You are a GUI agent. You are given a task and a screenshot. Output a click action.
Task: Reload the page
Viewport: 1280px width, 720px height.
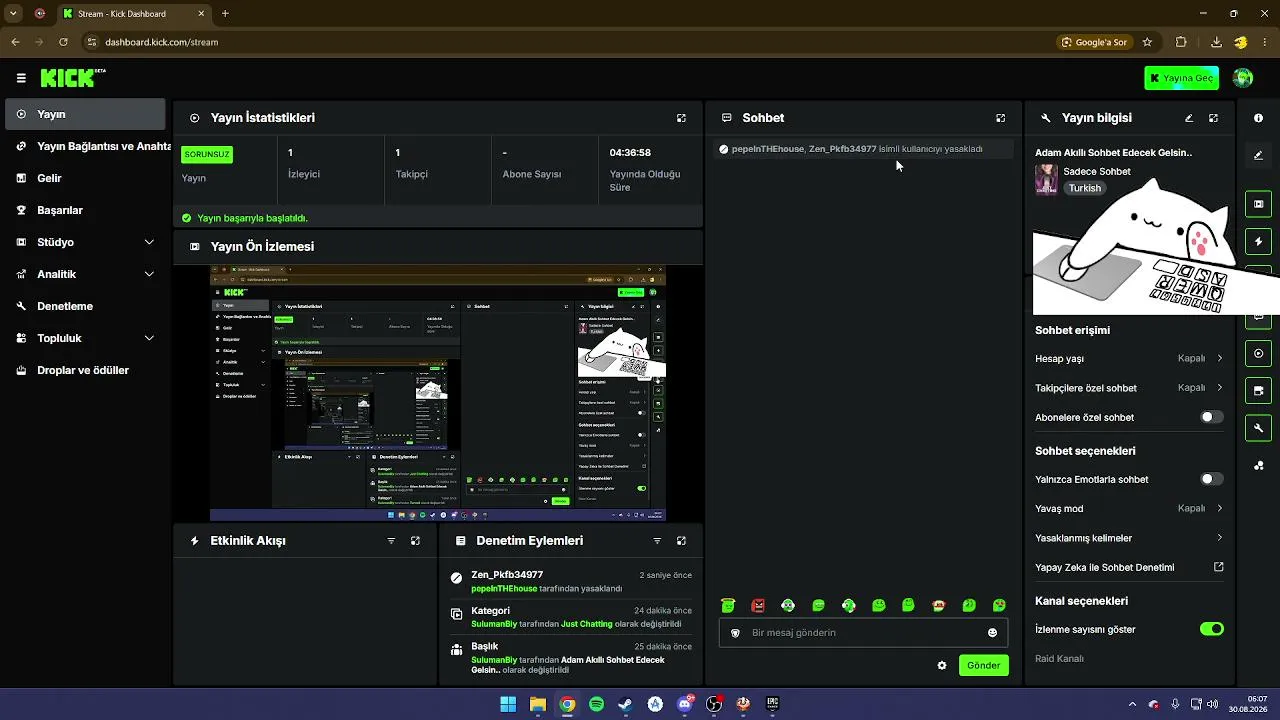click(63, 42)
